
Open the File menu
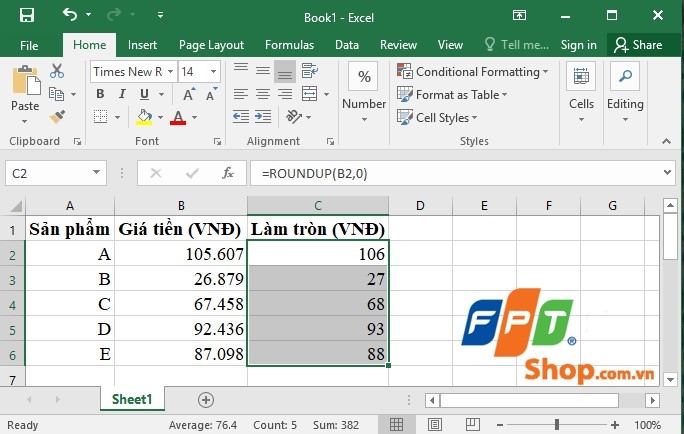coord(29,45)
